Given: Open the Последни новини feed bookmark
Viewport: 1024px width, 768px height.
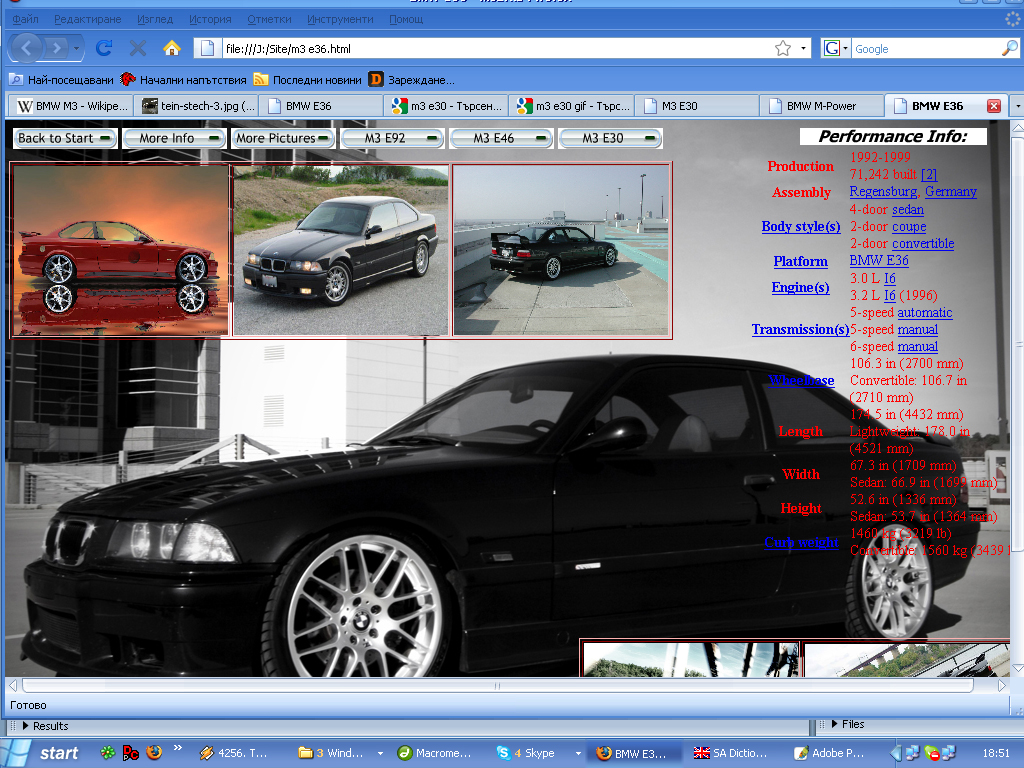Looking at the screenshot, I should point(308,80).
